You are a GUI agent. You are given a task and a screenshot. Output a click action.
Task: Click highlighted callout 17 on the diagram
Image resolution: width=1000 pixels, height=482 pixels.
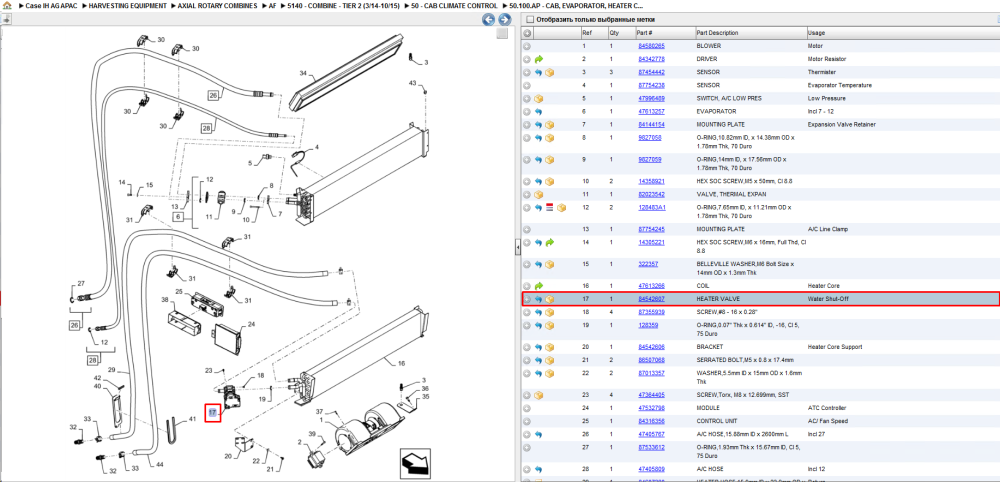pyautogui.click(x=212, y=414)
